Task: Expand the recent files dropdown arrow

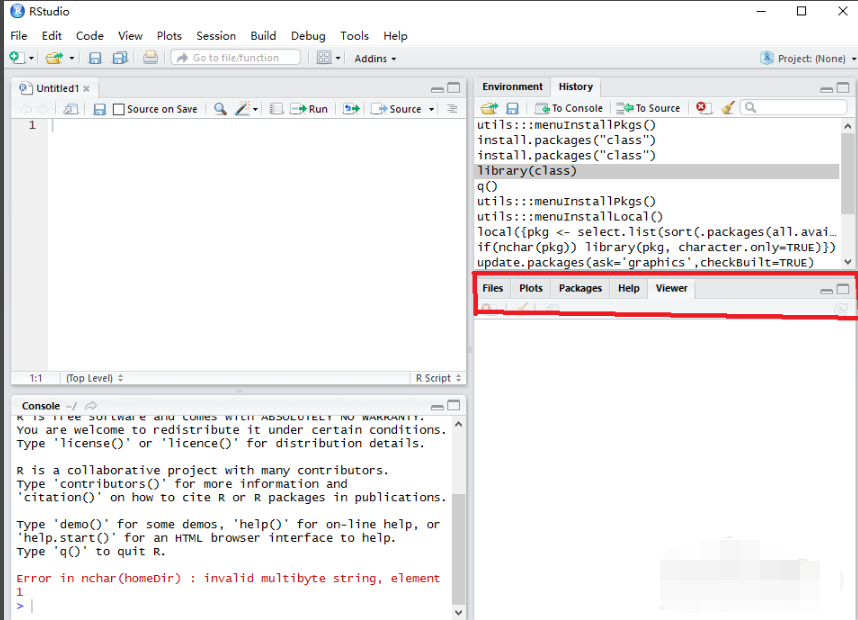Action: (71, 58)
